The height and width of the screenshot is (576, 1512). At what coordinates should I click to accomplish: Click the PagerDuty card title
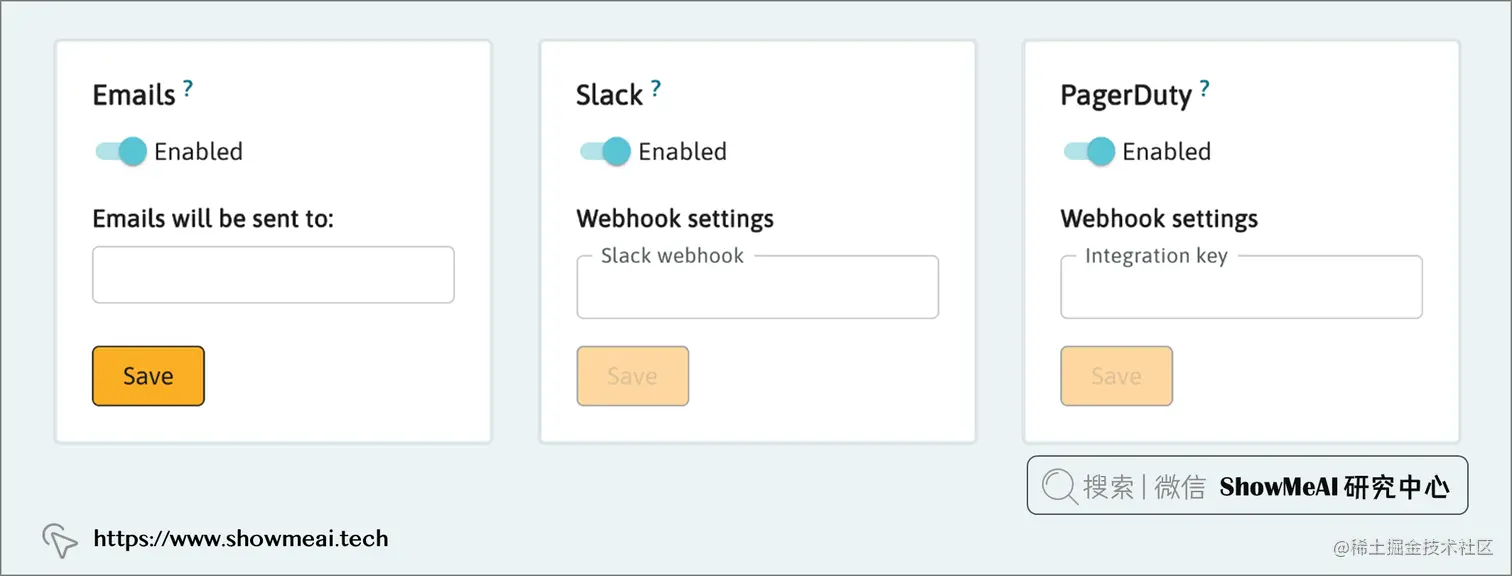(1126, 96)
